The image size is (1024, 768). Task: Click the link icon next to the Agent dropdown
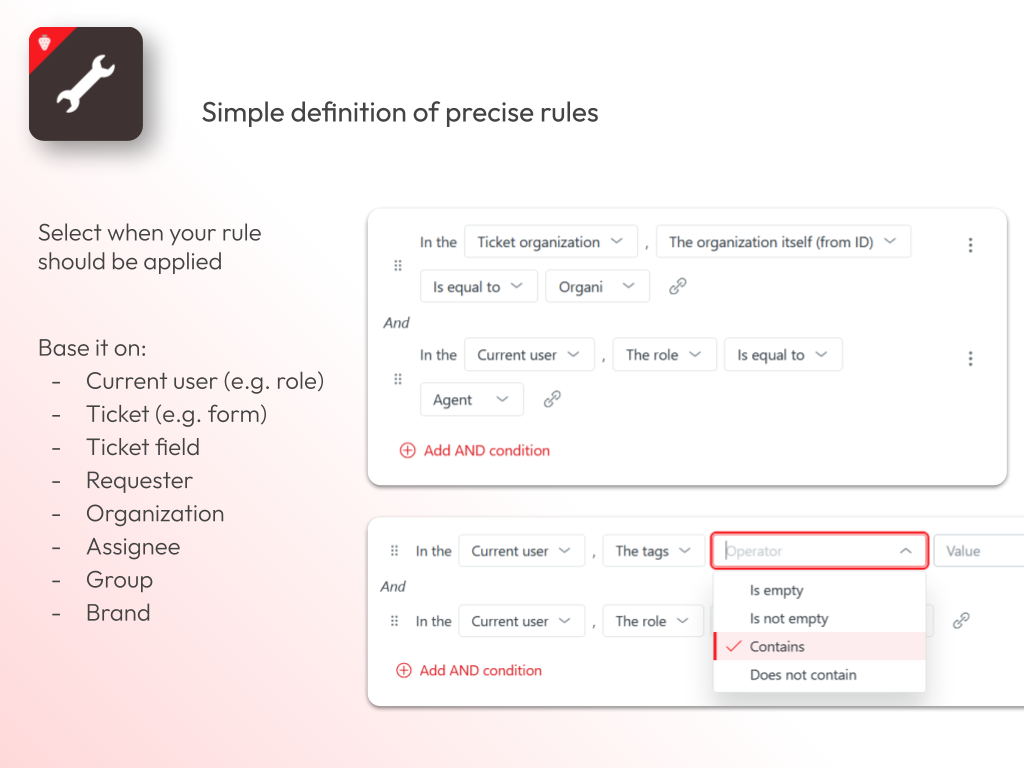pos(552,399)
